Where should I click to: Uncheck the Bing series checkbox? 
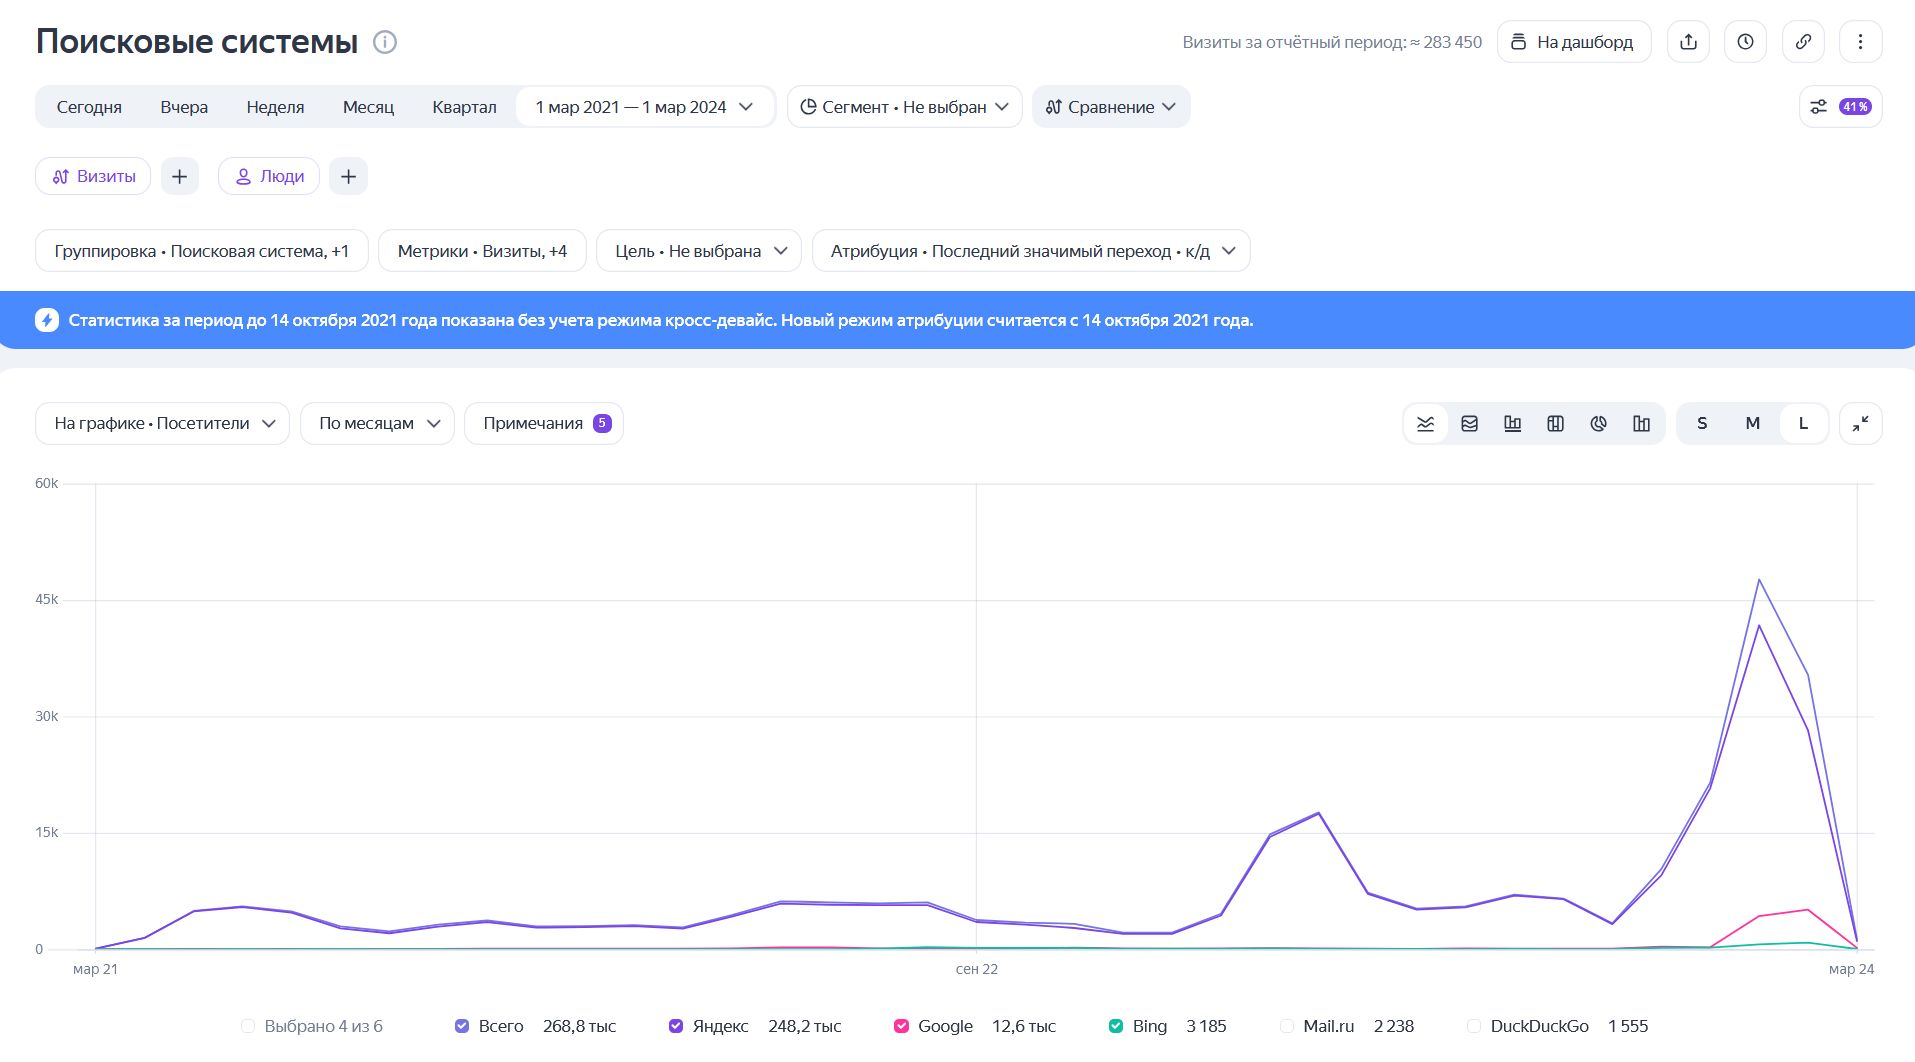1116,1026
